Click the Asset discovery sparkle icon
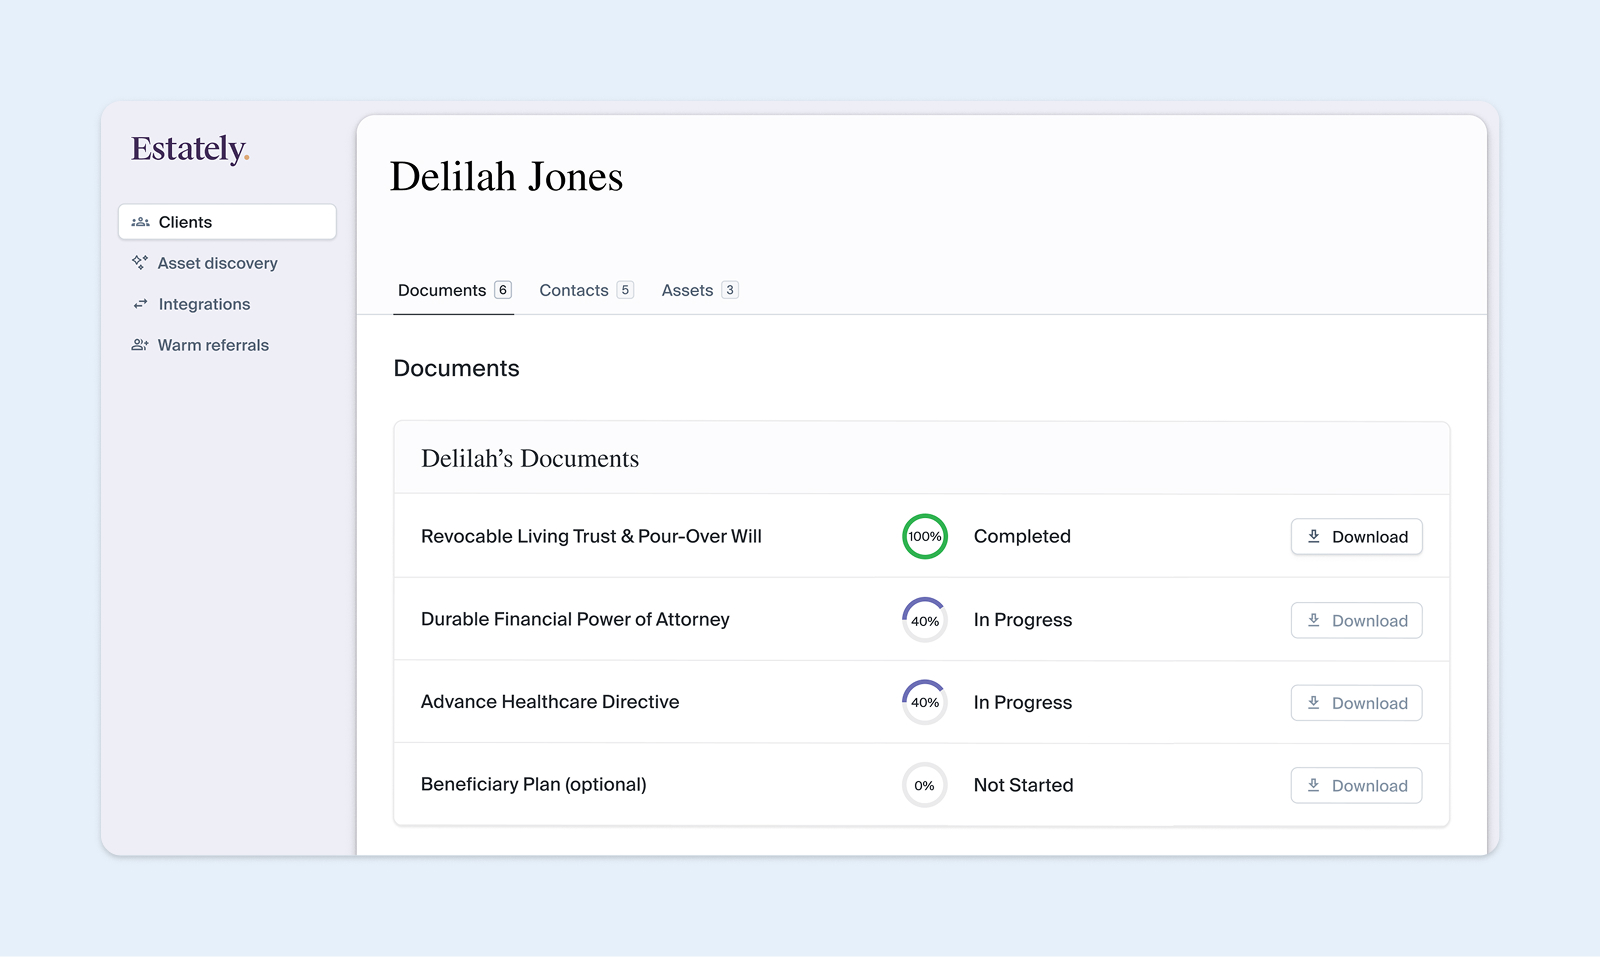Image resolution: width=1600 pixels, height=957 pixels. (140, 262)
